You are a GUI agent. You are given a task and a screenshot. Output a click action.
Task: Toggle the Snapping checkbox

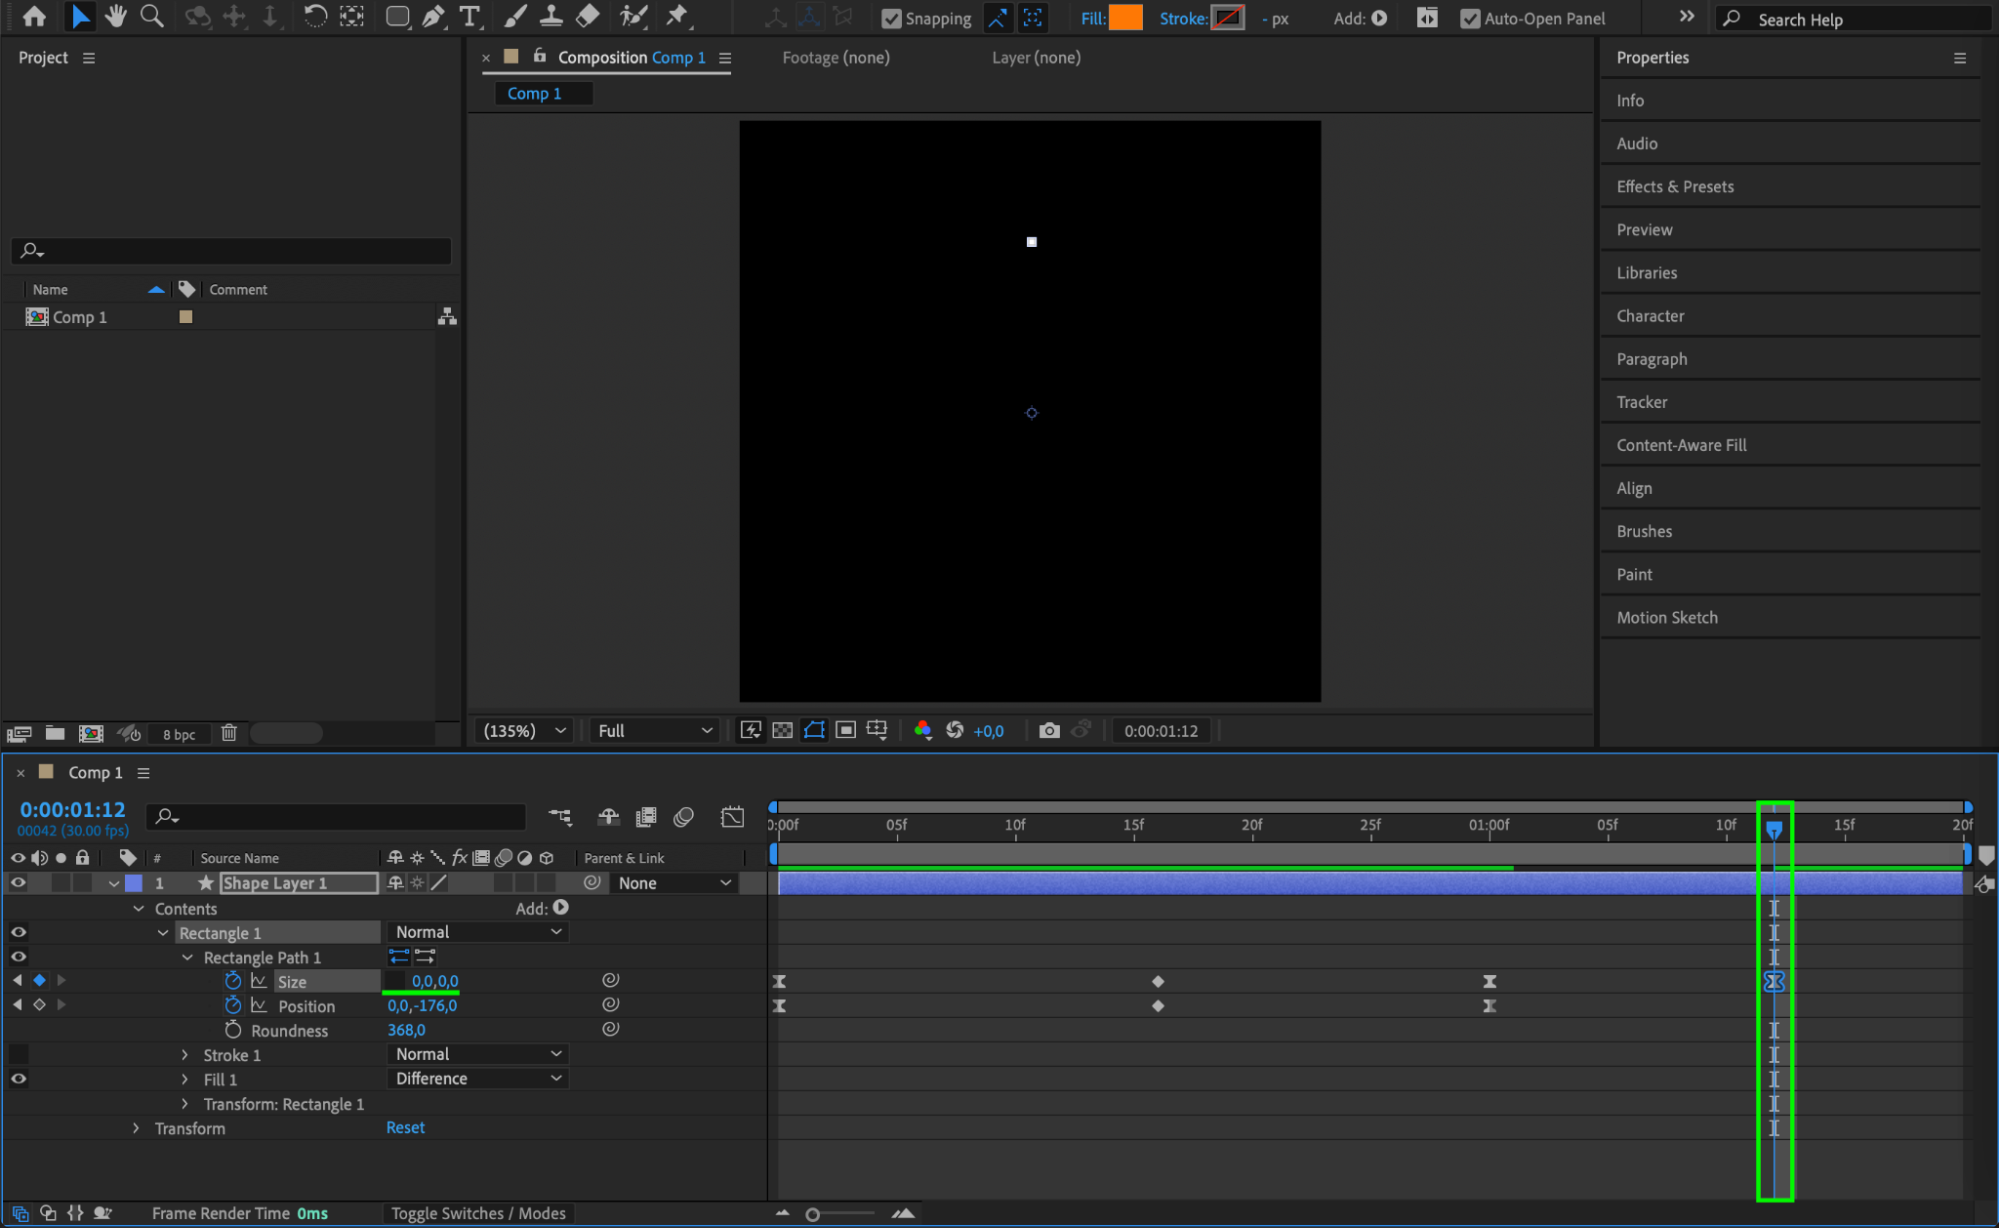coord(891,18)
